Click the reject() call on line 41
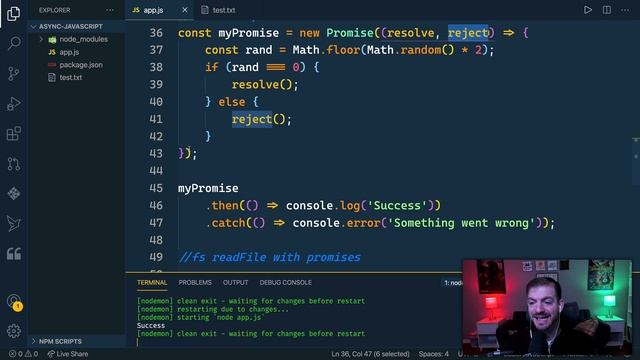 (262, 120)
